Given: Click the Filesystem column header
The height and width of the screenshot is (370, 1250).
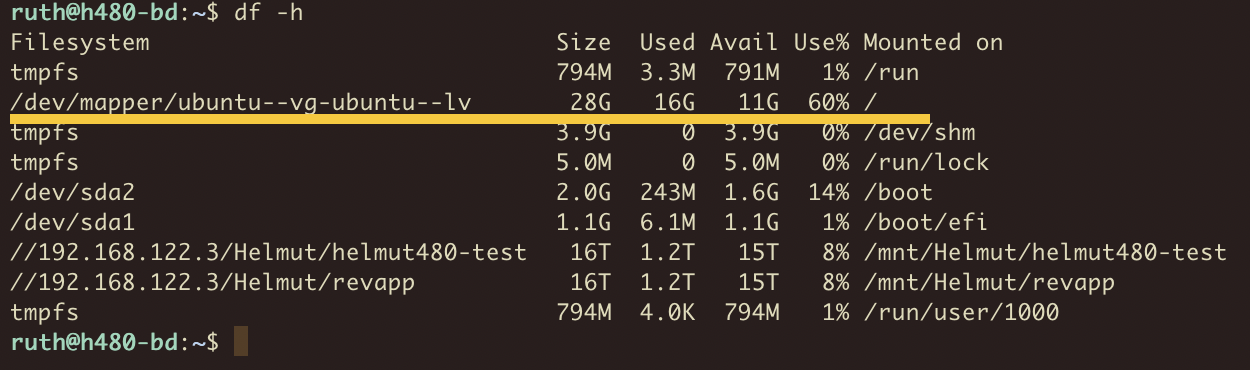Looking at the screenshot, I should click(80, 42).
